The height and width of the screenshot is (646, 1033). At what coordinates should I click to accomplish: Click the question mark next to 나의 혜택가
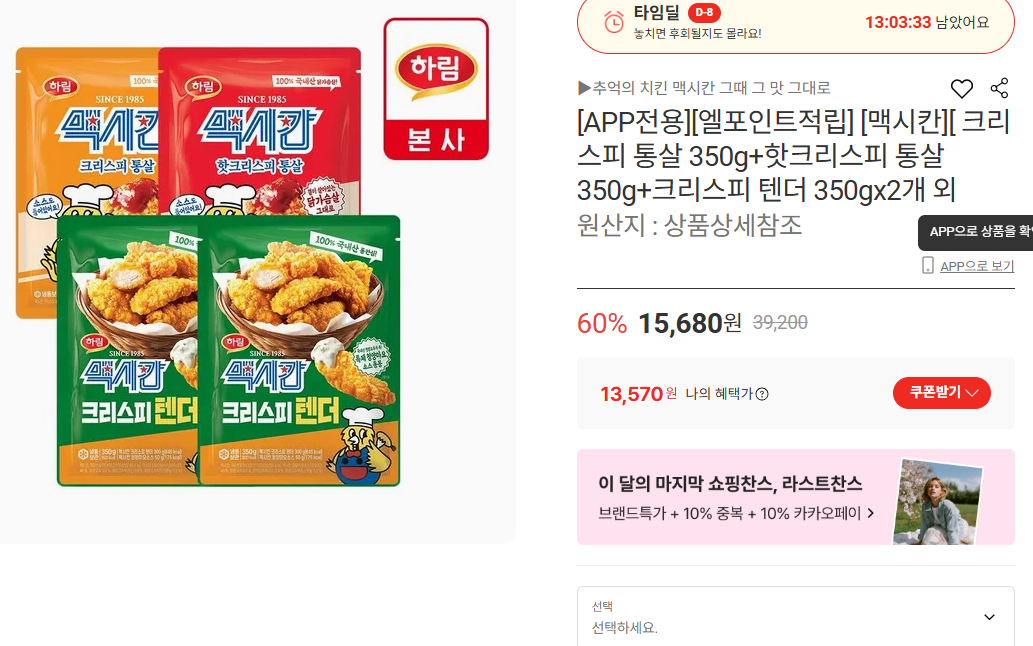pos(762,394)
